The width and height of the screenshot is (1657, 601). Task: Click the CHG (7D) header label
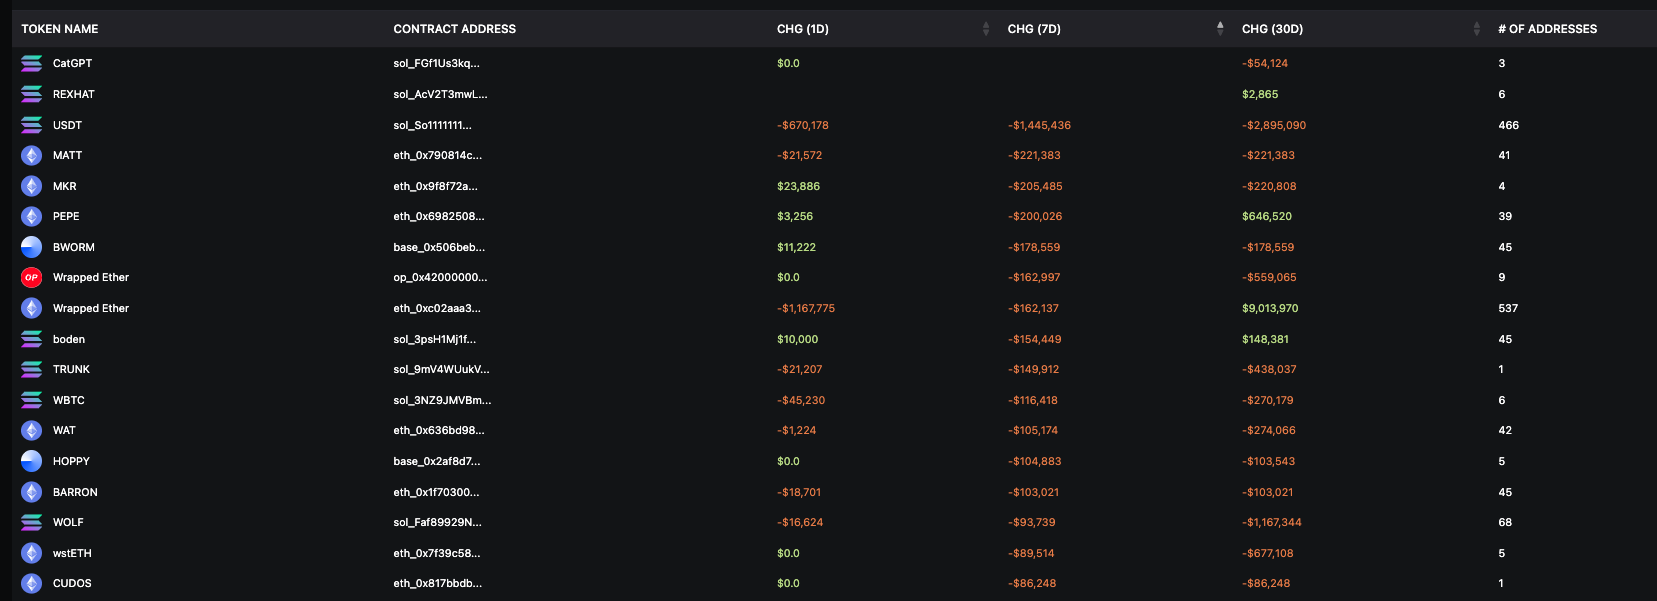[x=1034, y=29]
